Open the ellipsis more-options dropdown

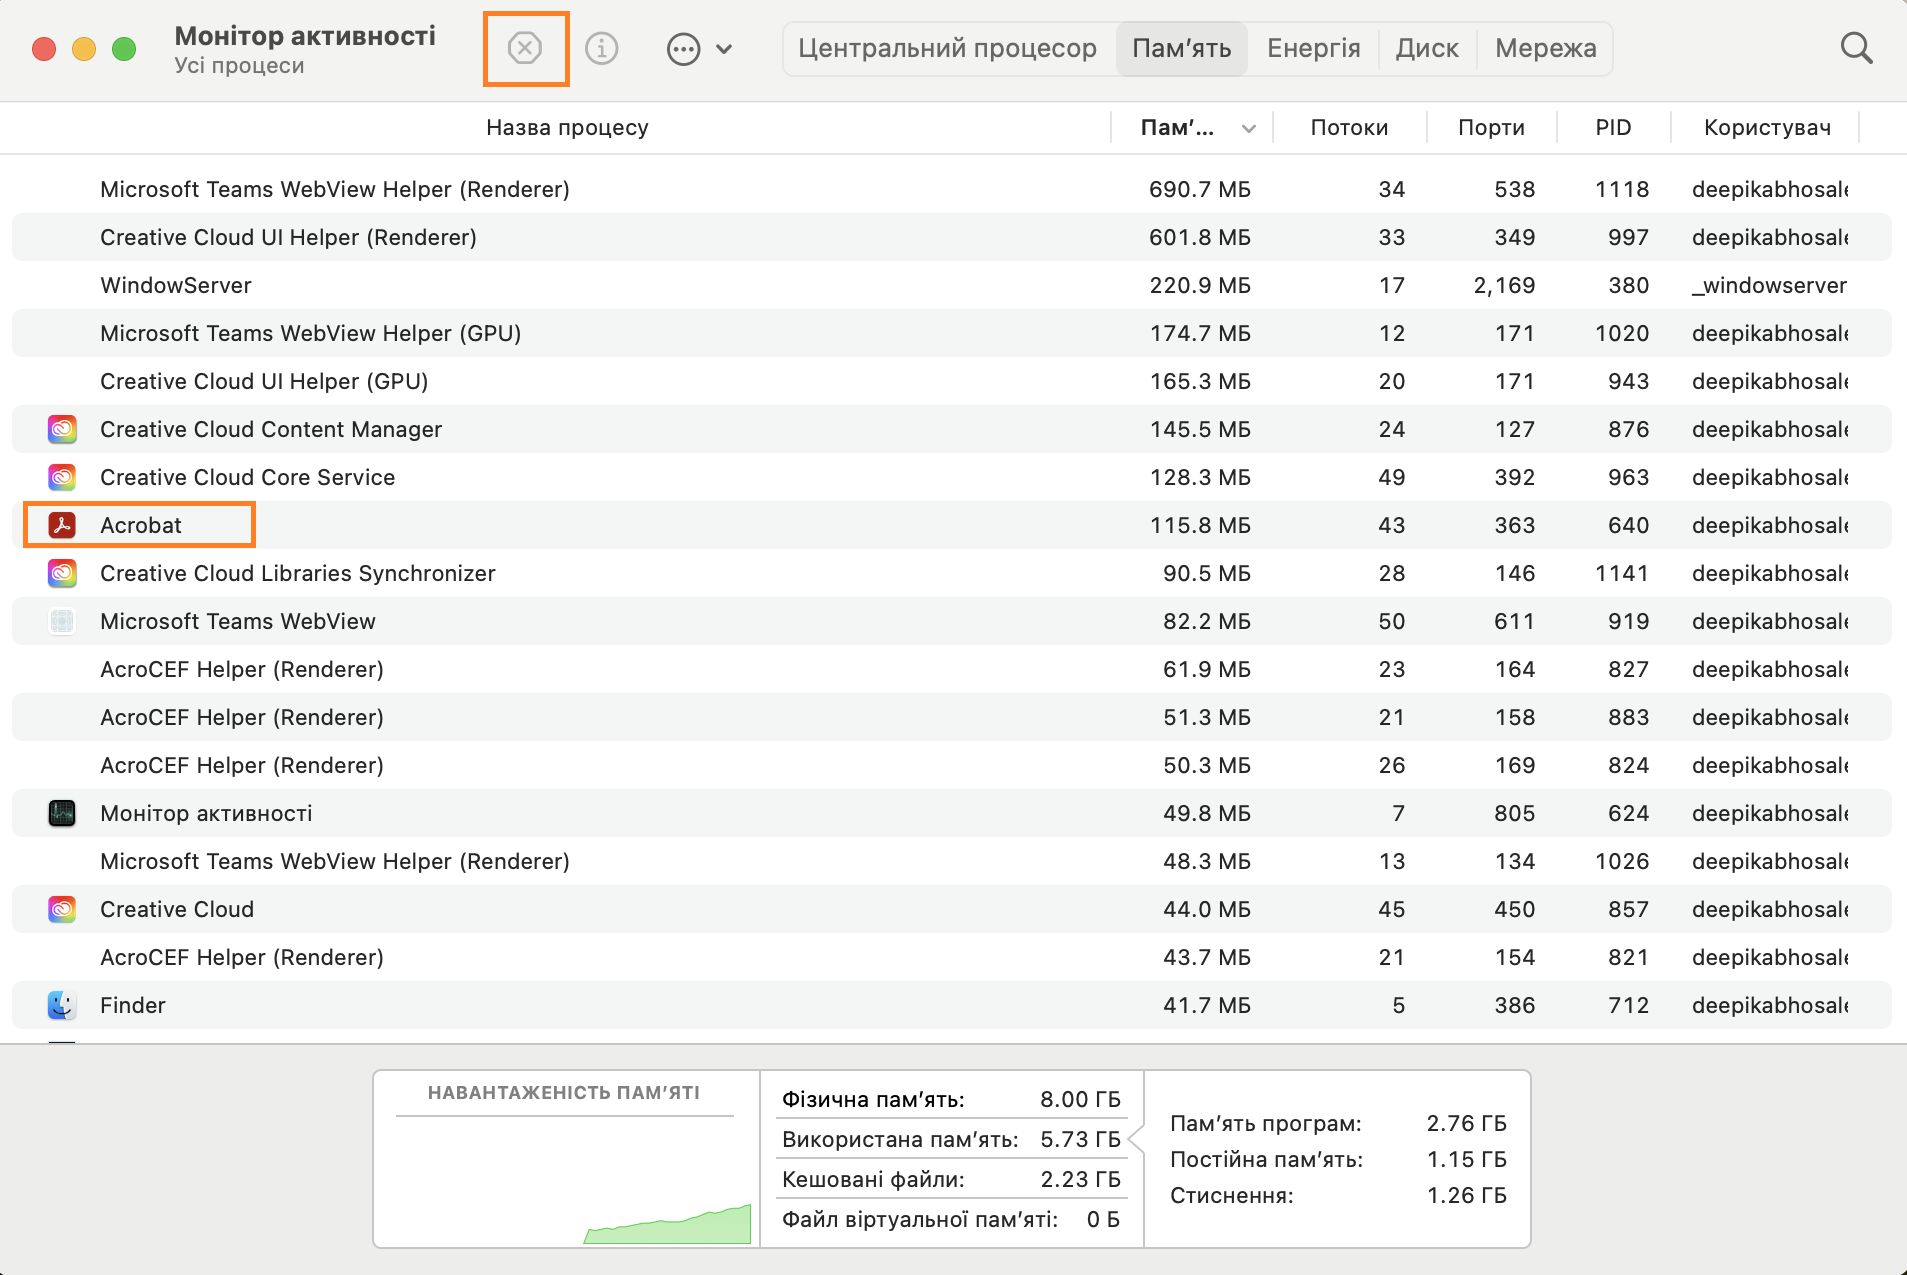point(699,49)
